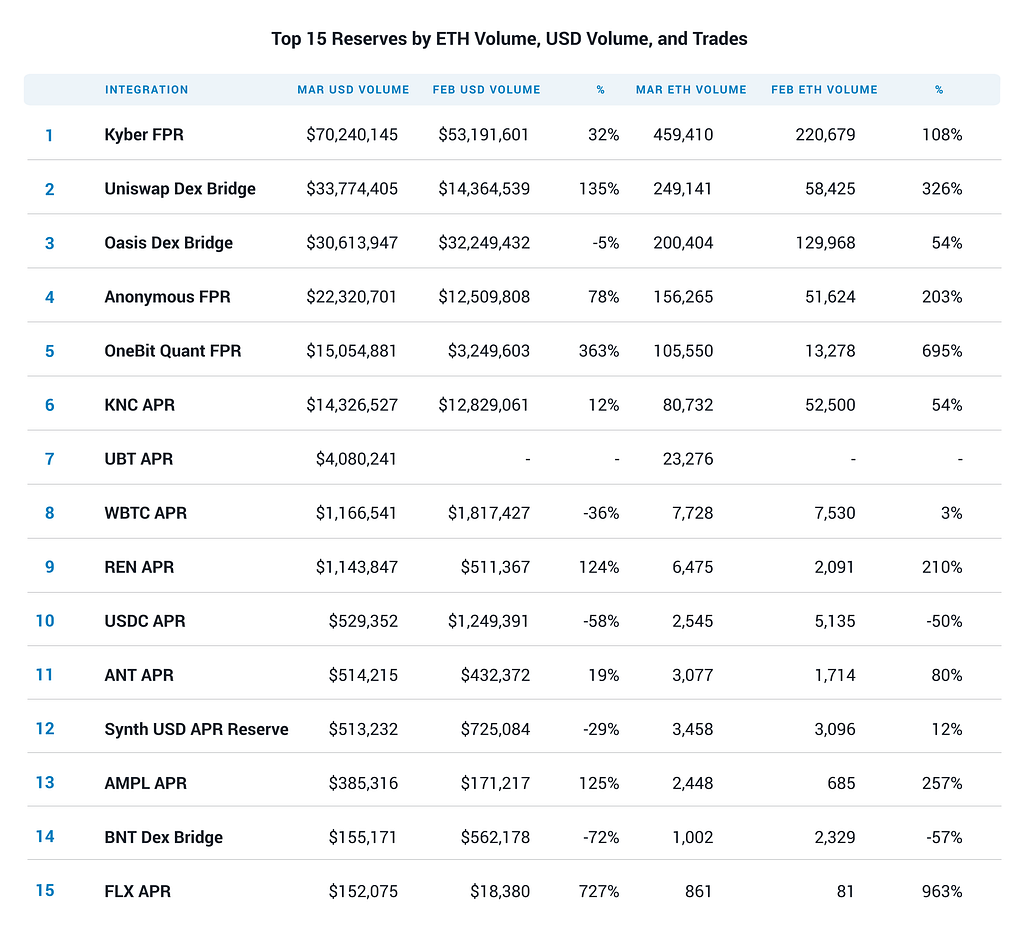Click the FEB ETH VOLUME column header
The width and height of the screenshot is (1024, 951).
point(824,89)
